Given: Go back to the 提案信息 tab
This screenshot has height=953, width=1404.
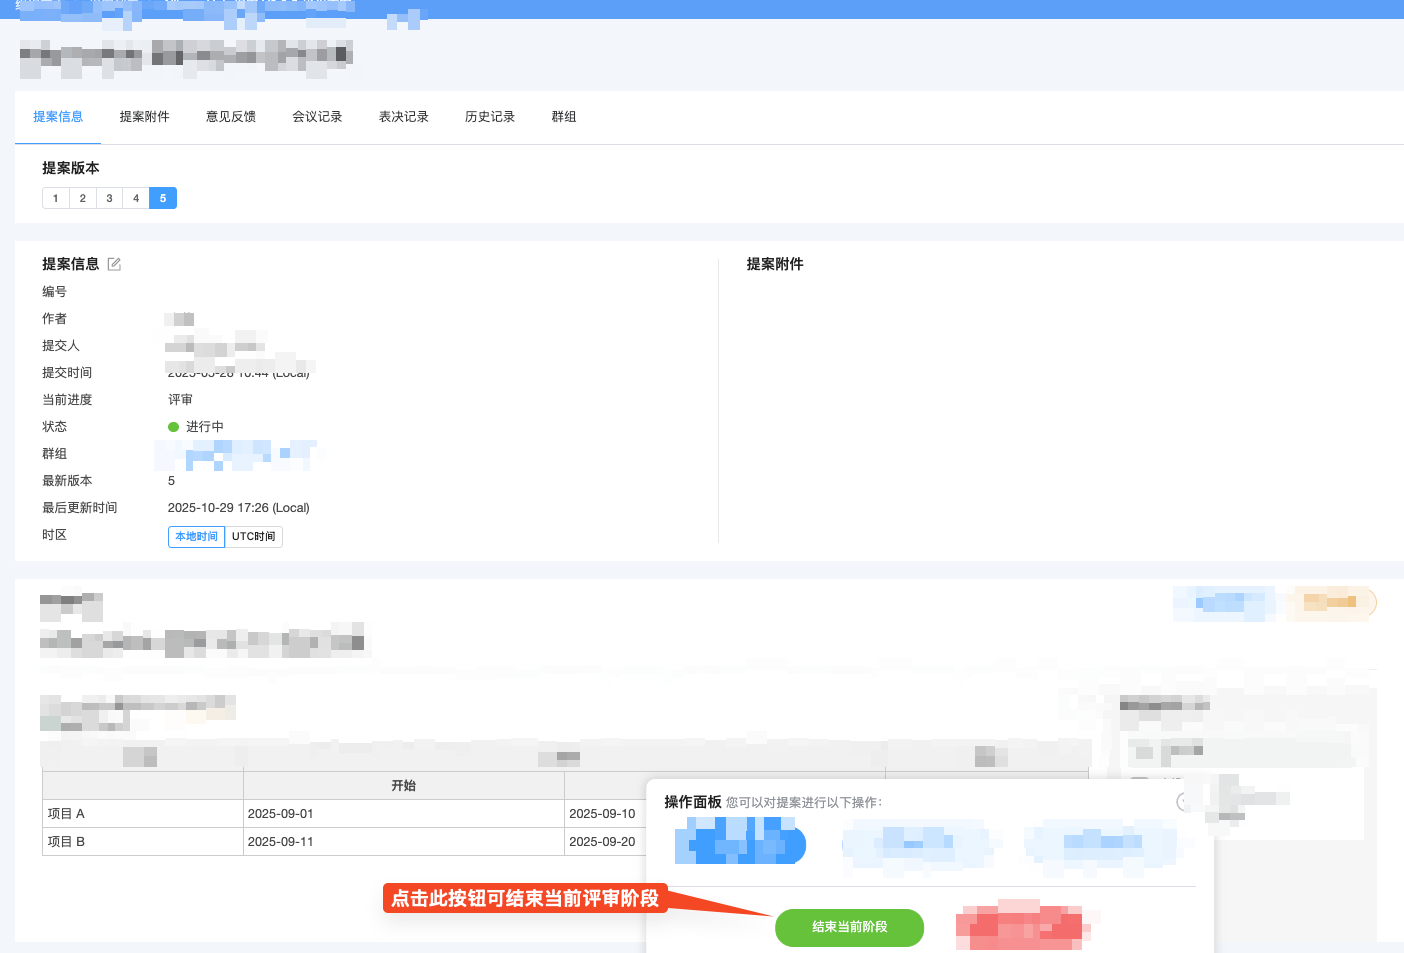Looking at the screenshot, I should pos(58,116).
